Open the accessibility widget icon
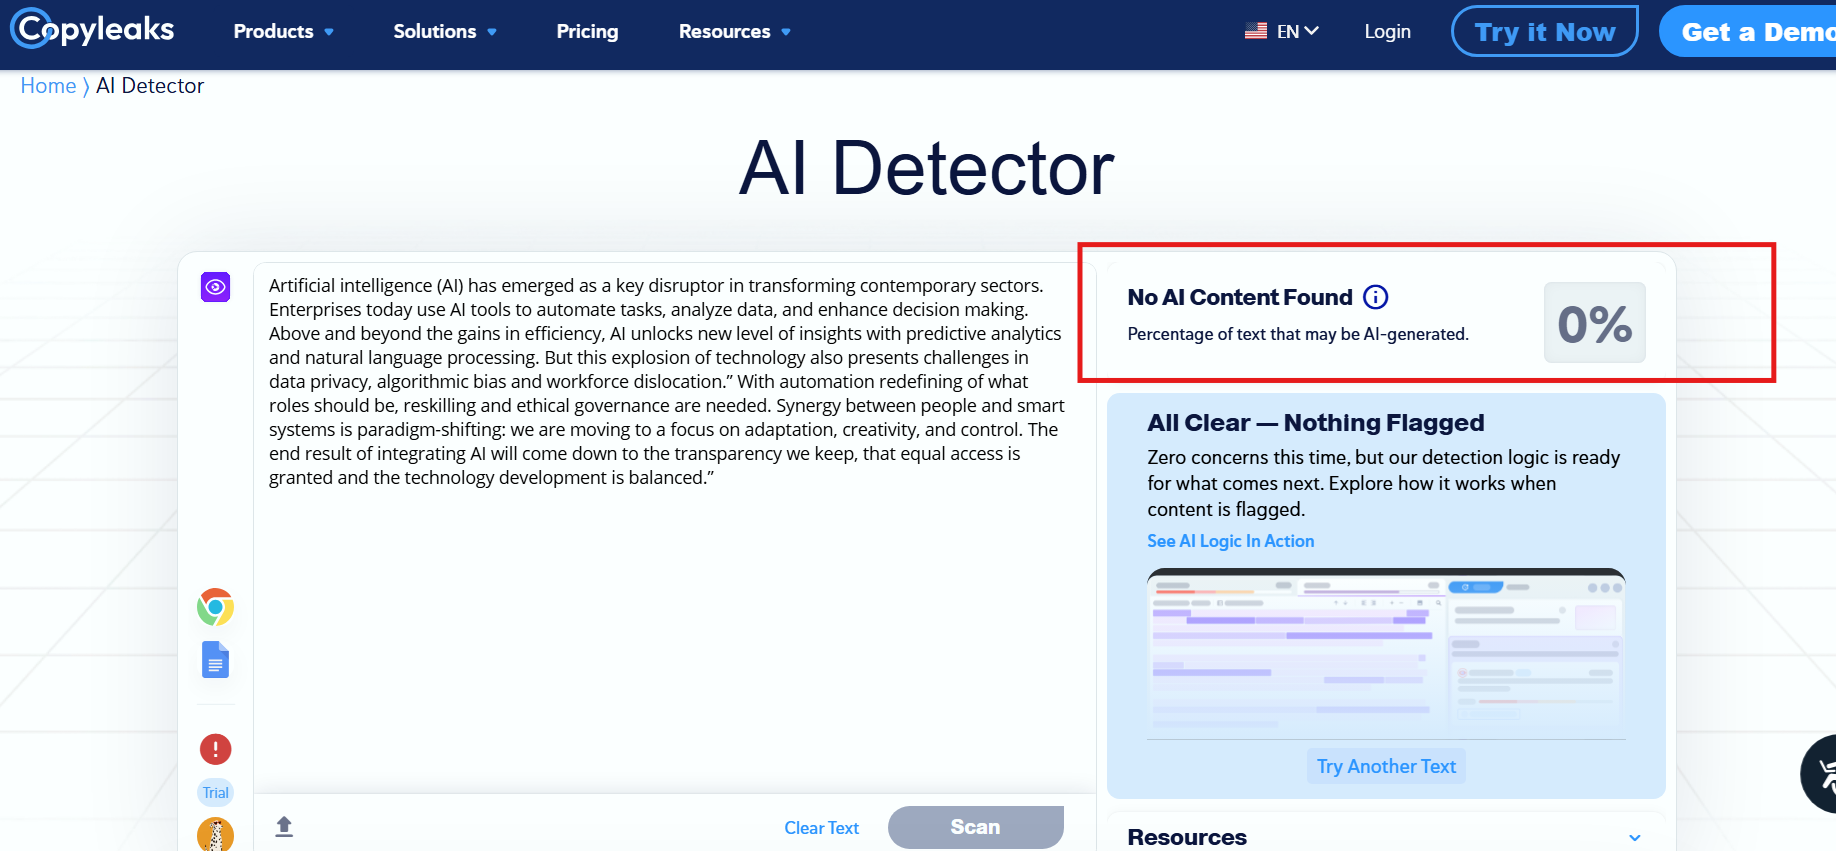 (x=1822, y=774)
